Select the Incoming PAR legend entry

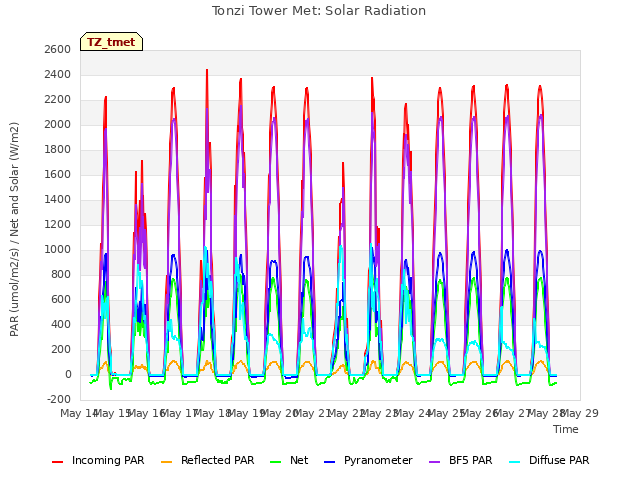(98, 460)
